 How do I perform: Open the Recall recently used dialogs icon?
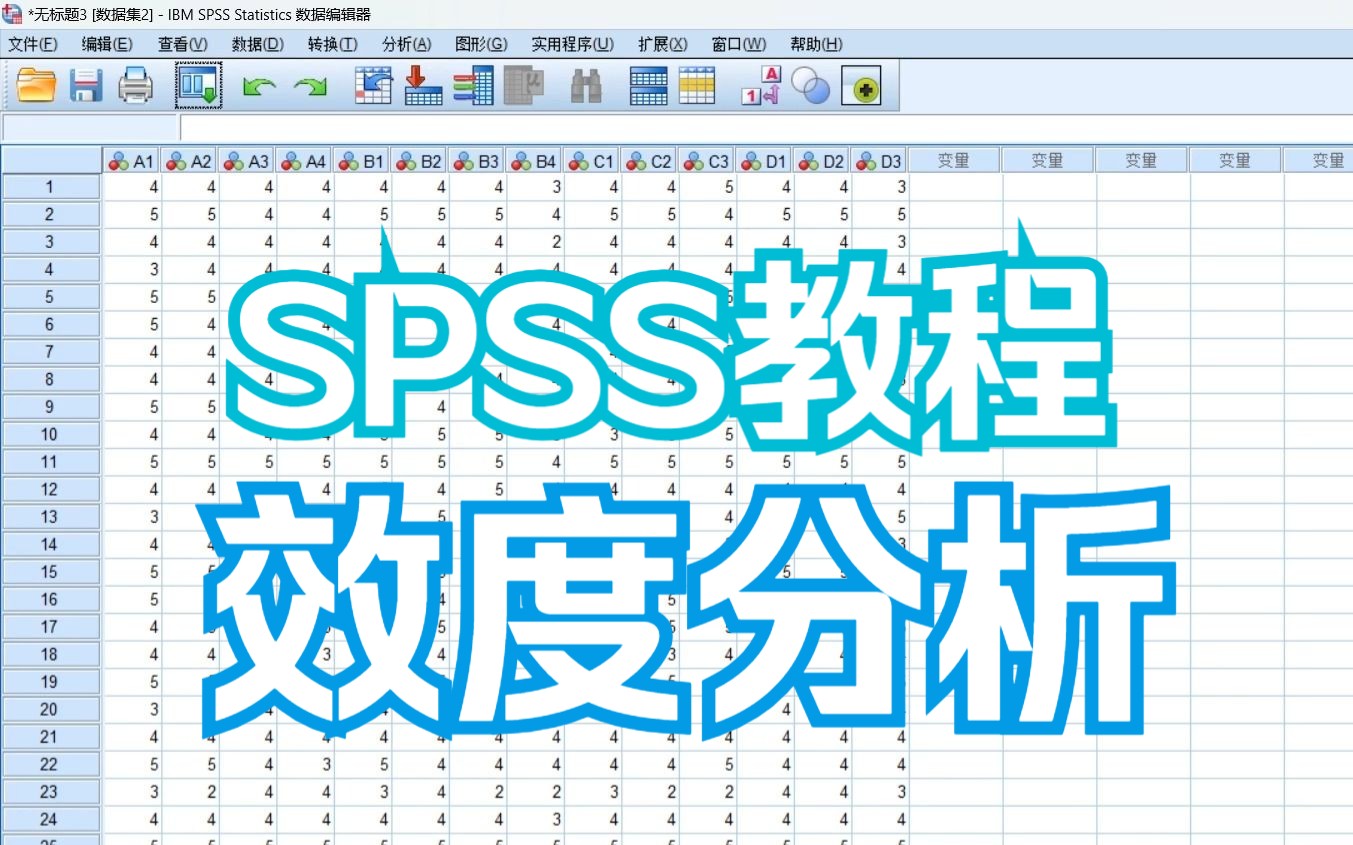198,86
